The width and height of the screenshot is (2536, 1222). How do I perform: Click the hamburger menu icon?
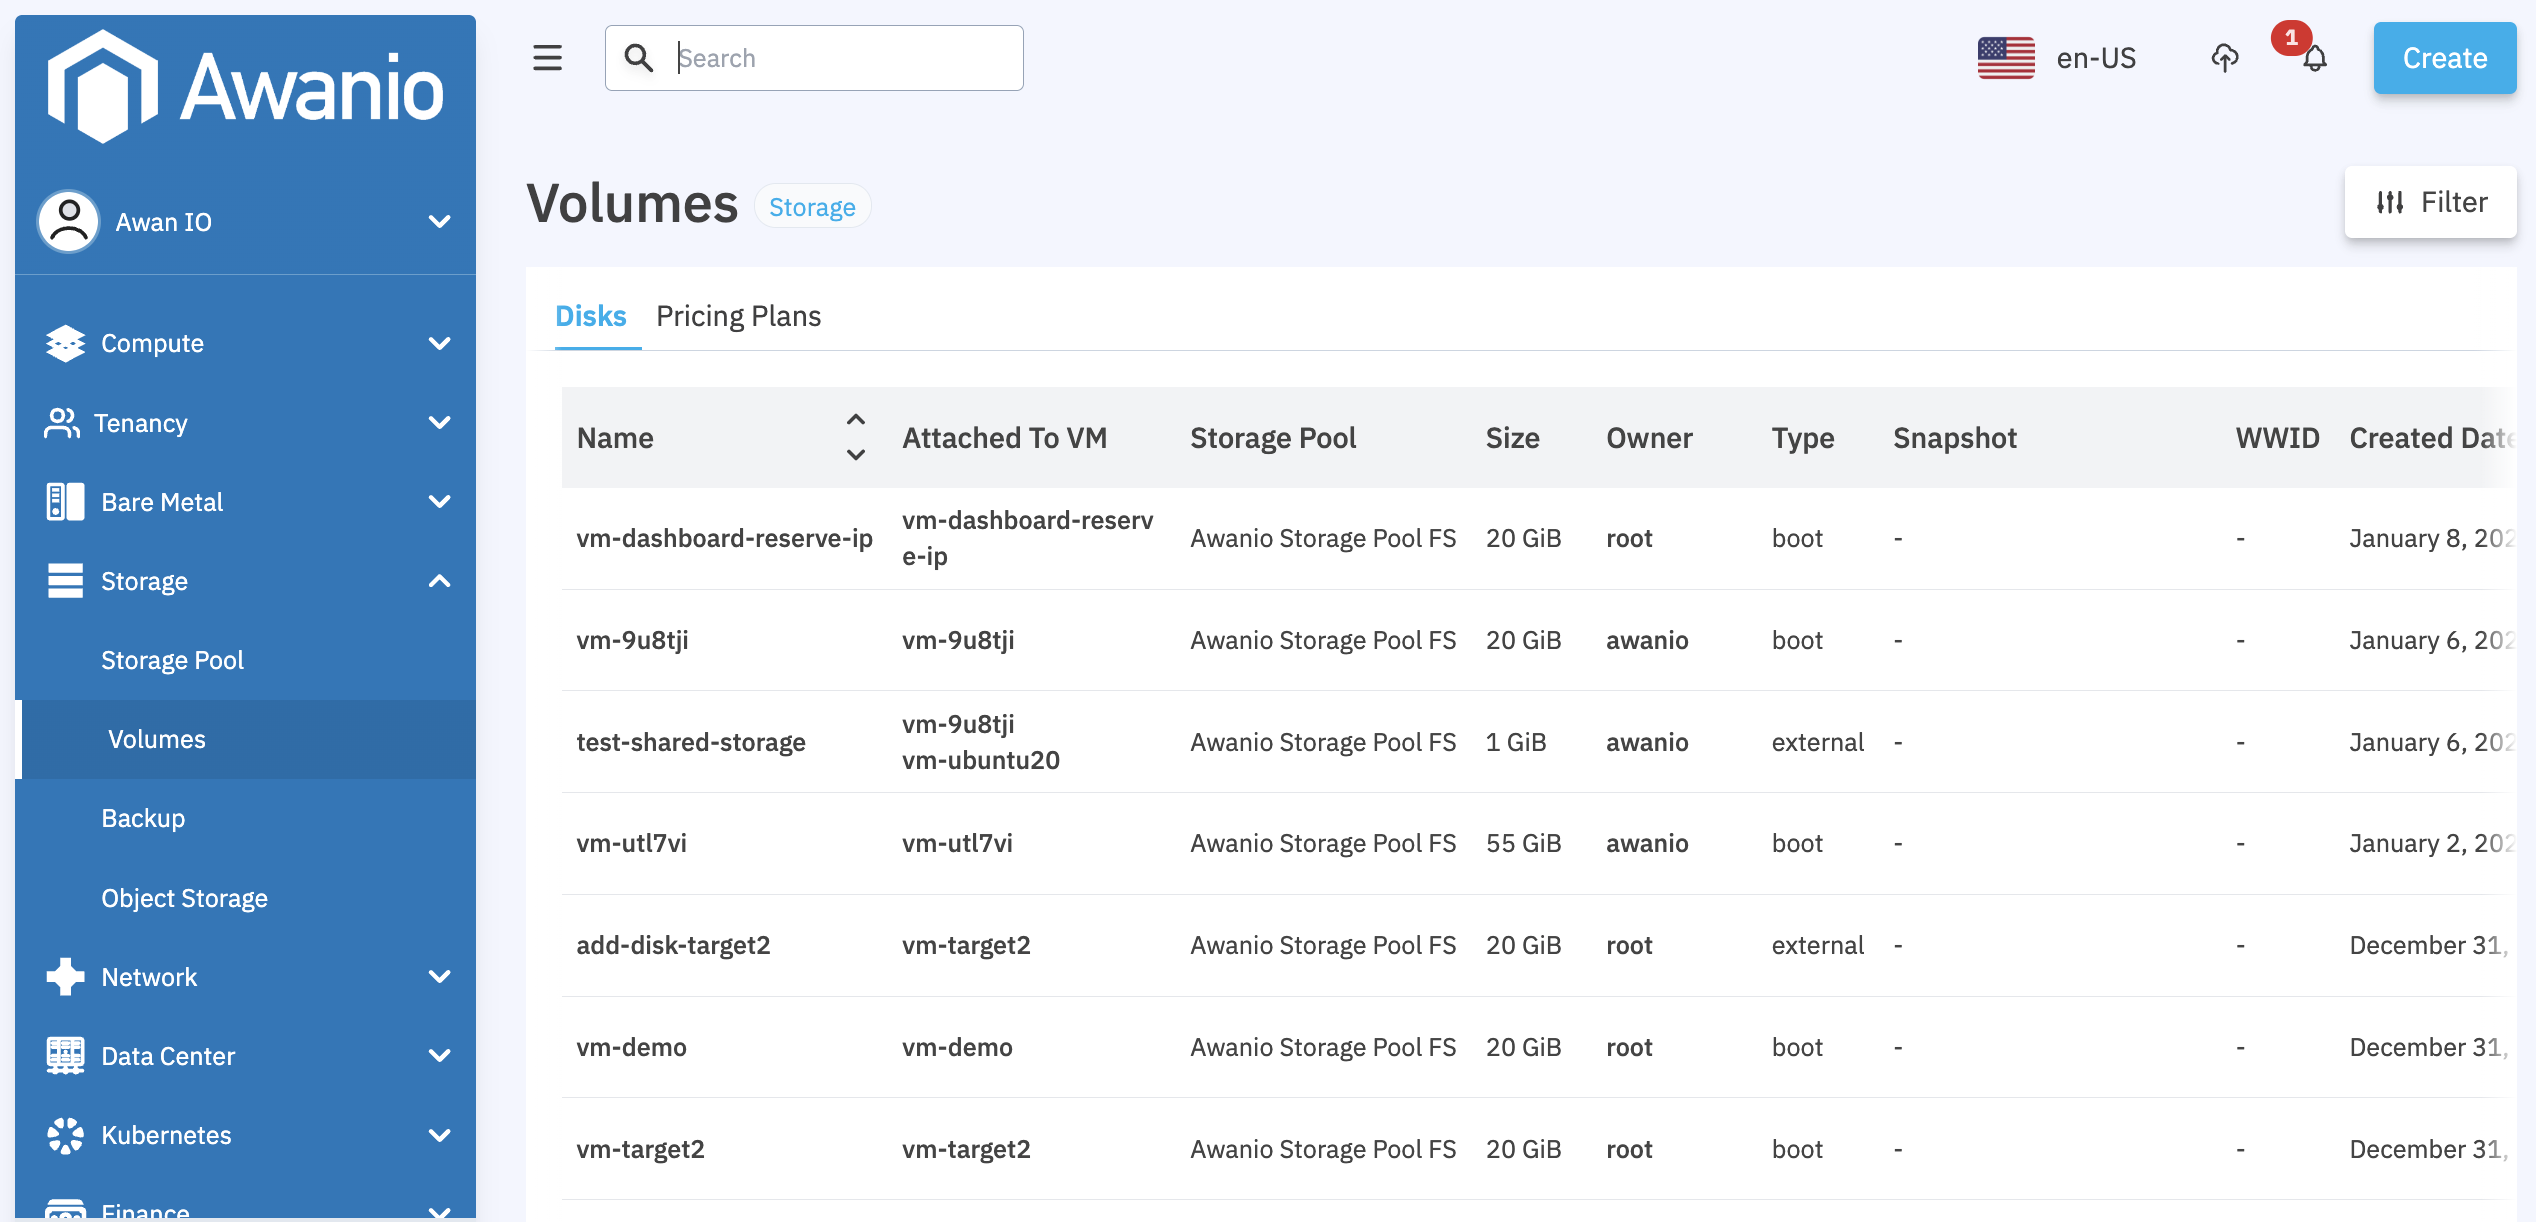547,58
